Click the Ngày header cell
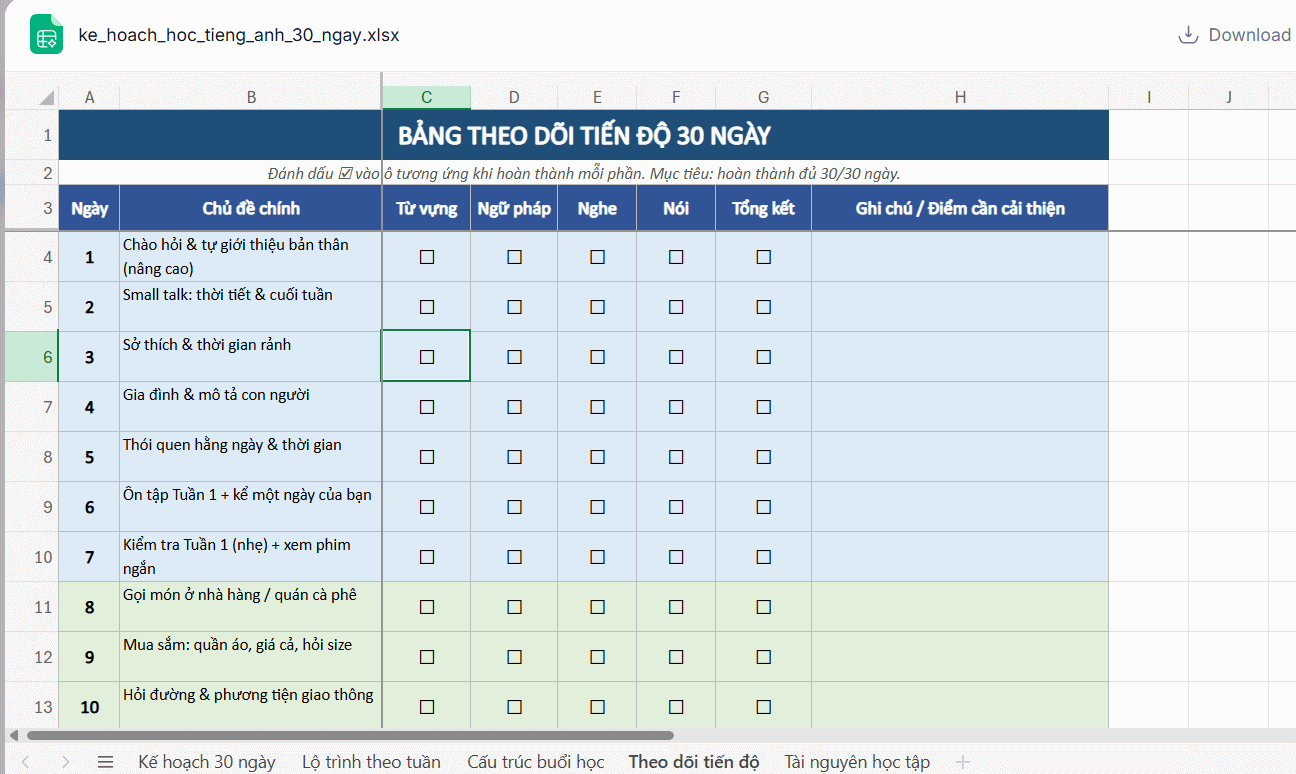Image resolution: width=1296 pixels, height=774 pixels. 89,208
